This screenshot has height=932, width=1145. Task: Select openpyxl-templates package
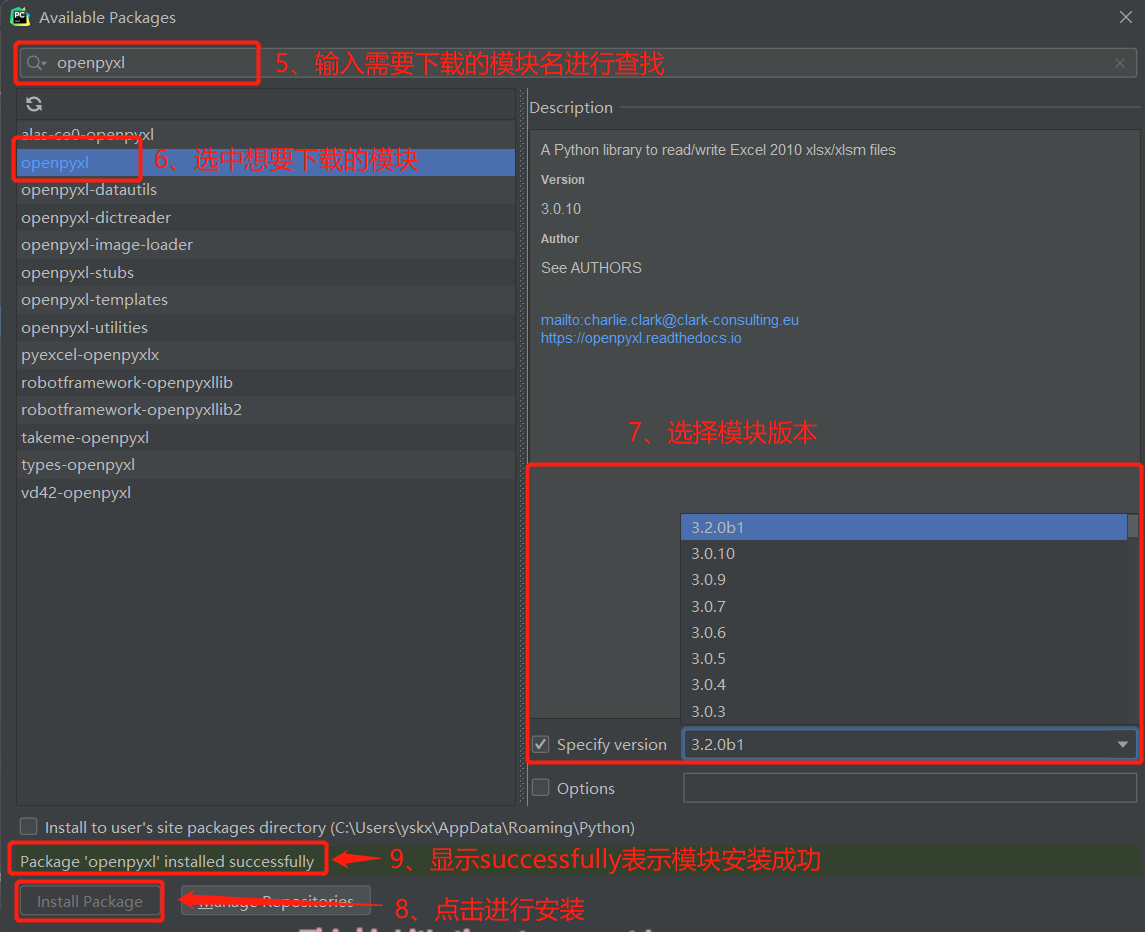pos(266,299)
